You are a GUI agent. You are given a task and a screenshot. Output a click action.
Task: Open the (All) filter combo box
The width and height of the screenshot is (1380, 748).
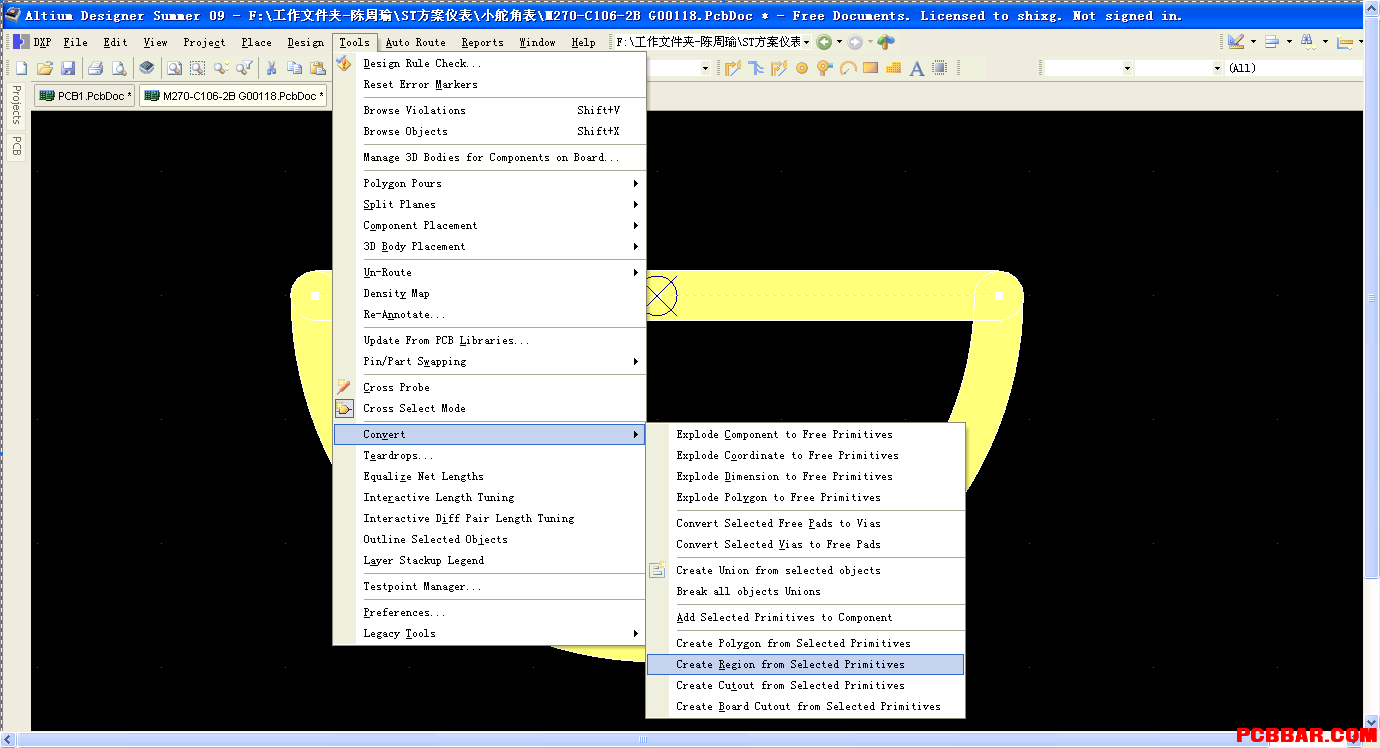pyautogui.click(x=1292, y=68)
